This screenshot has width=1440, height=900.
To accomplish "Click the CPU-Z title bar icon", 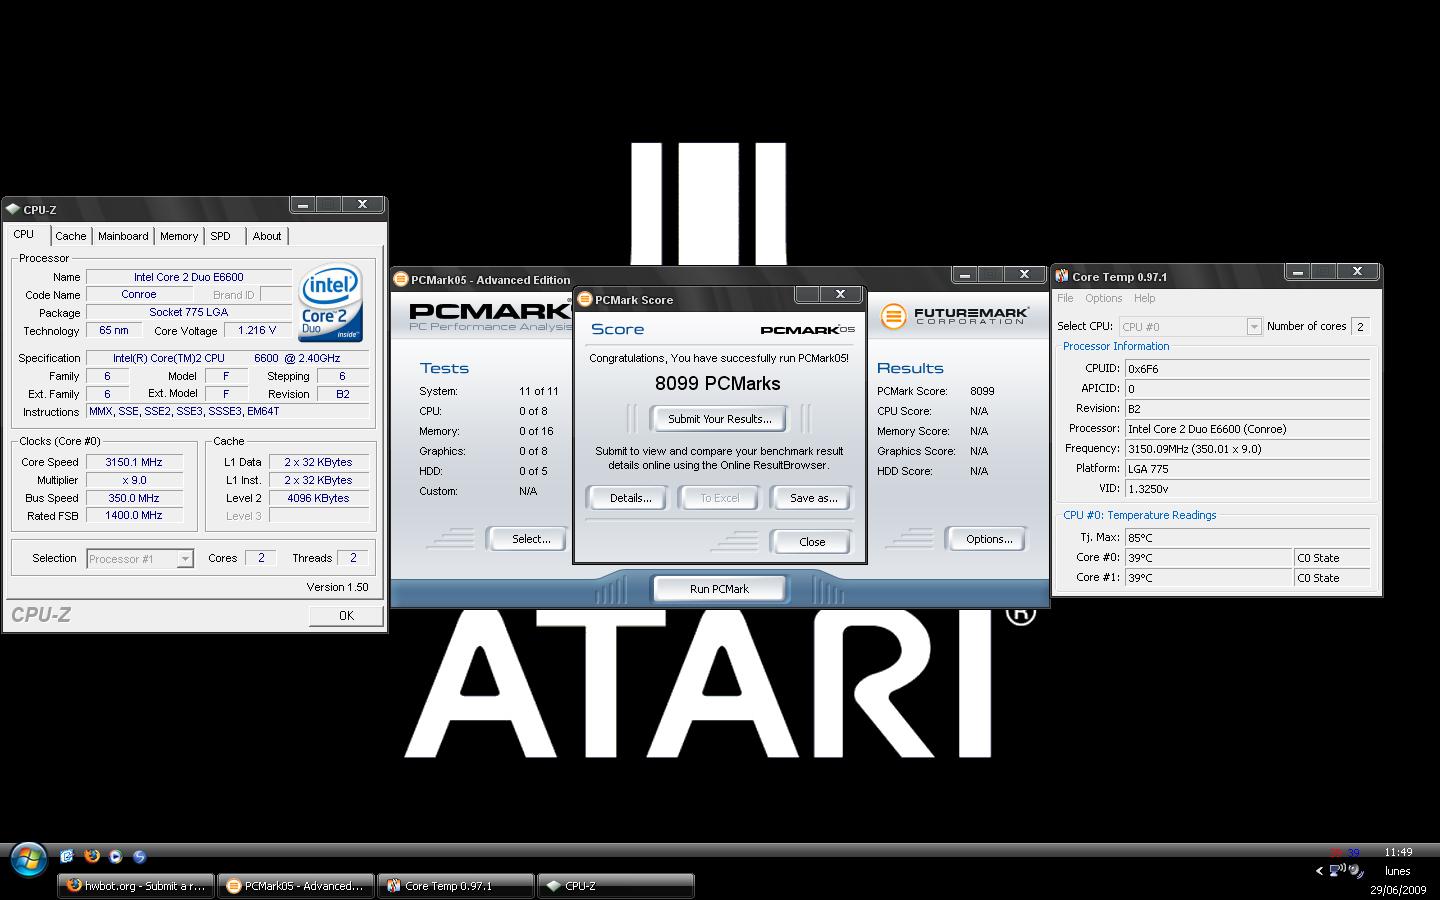I will (12, 210).
